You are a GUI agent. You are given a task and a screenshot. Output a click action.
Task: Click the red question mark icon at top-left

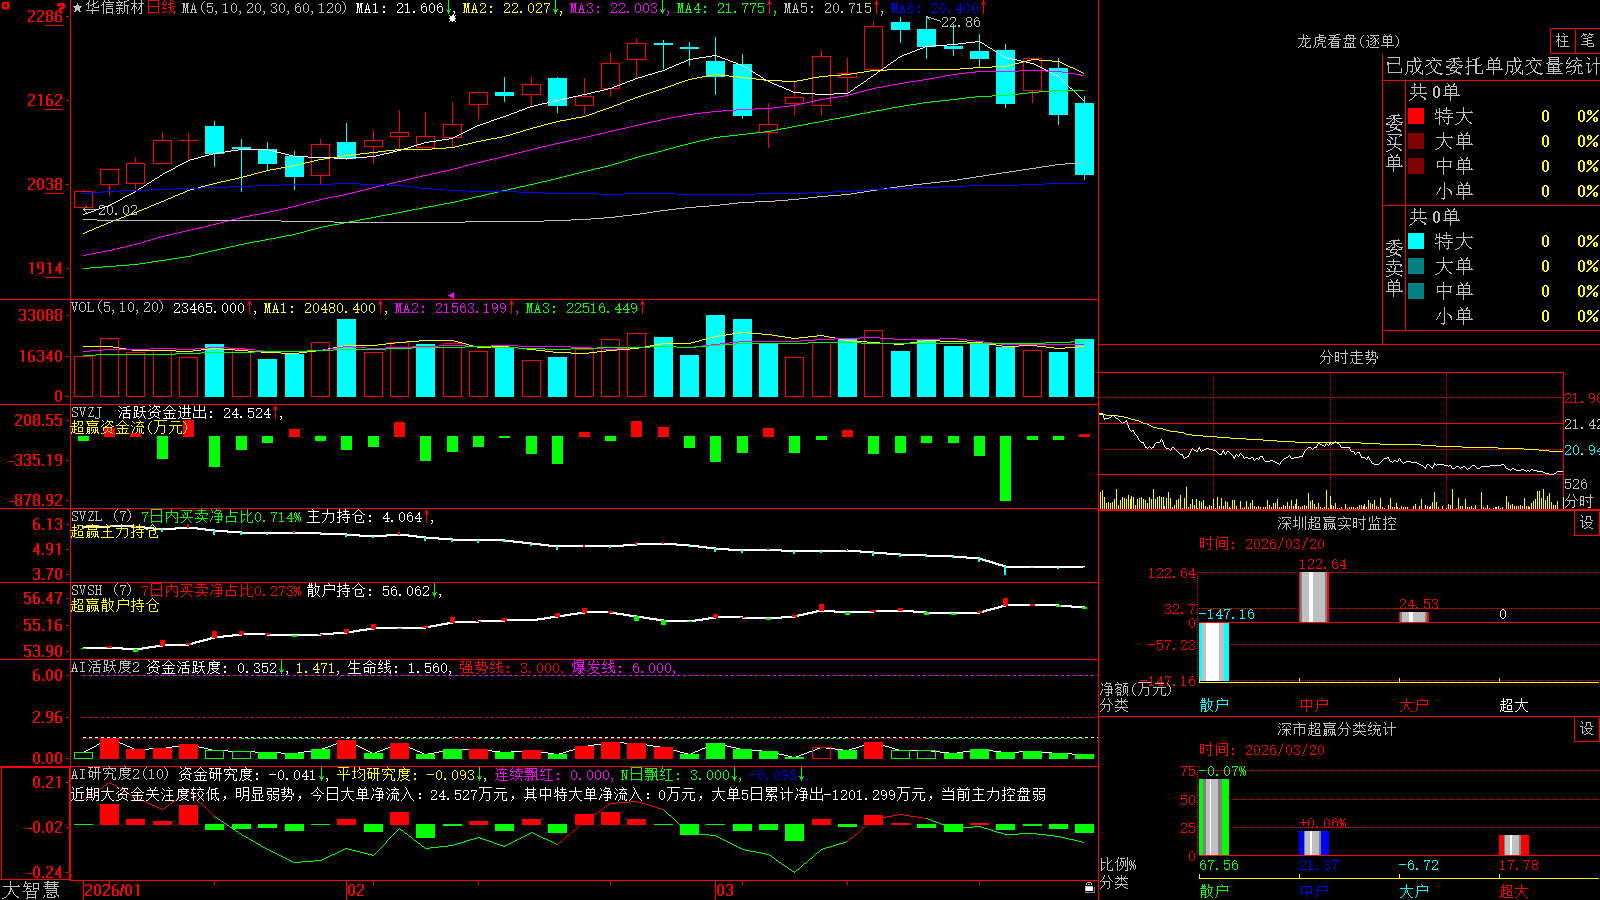(x=62, y=7)
